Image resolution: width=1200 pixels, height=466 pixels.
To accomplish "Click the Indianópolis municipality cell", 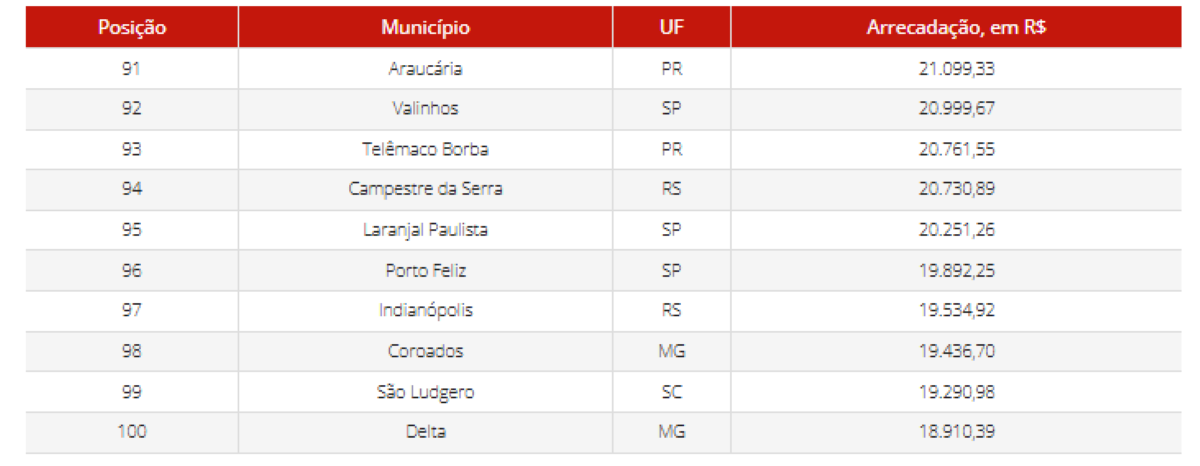I will 425,311.
